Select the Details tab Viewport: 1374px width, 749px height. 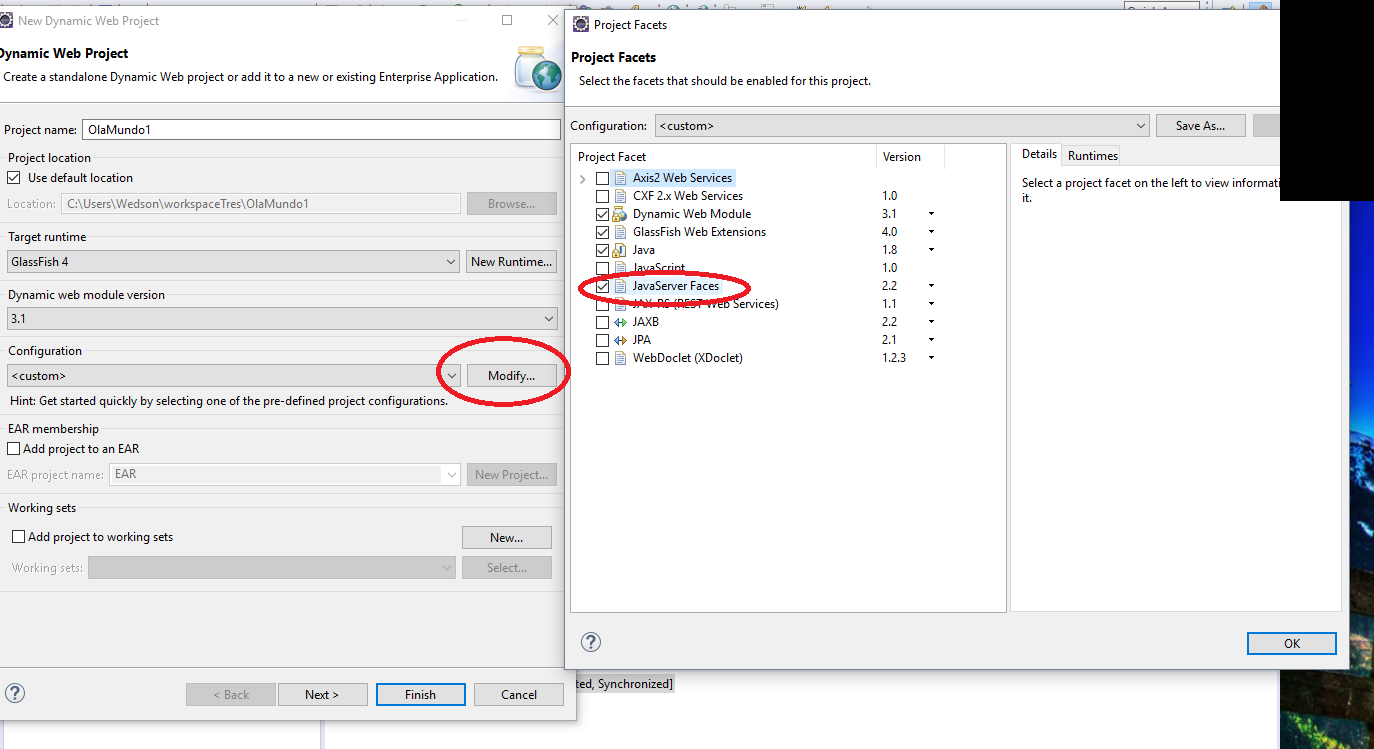(x=1039, y=154)
